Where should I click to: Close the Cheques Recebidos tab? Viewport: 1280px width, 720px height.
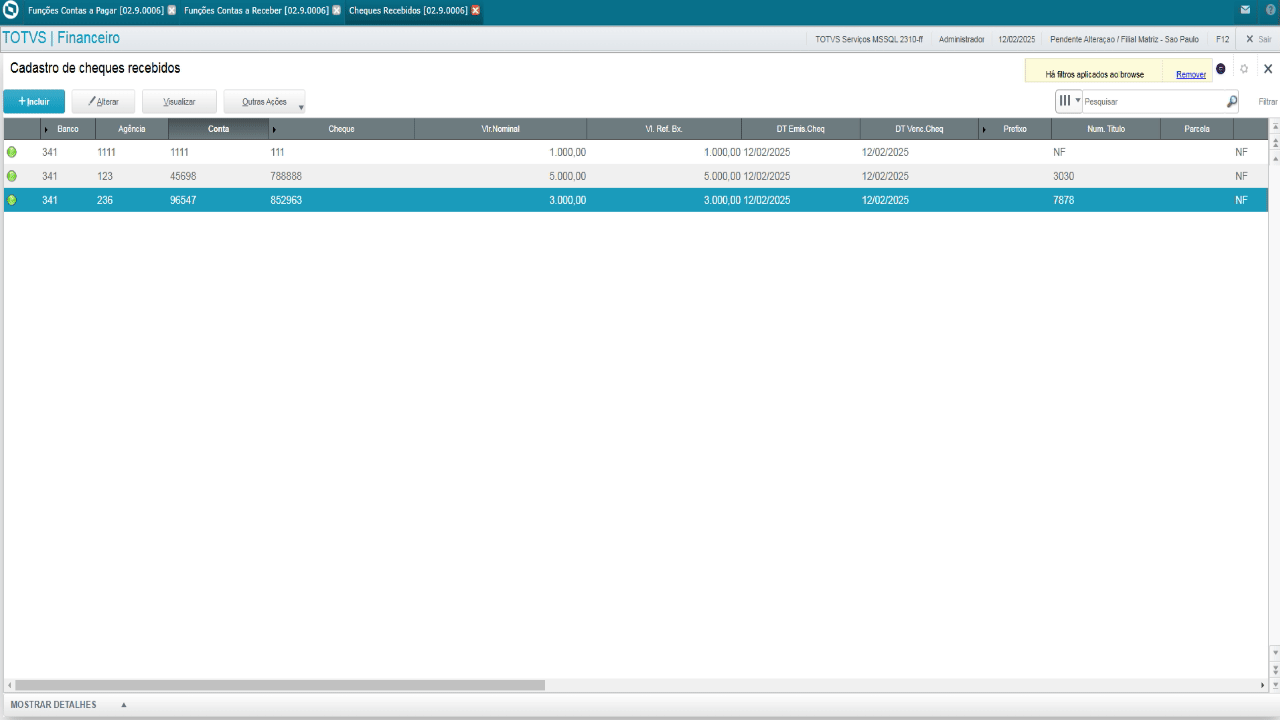pyautogui.click(x=475, y=10)
